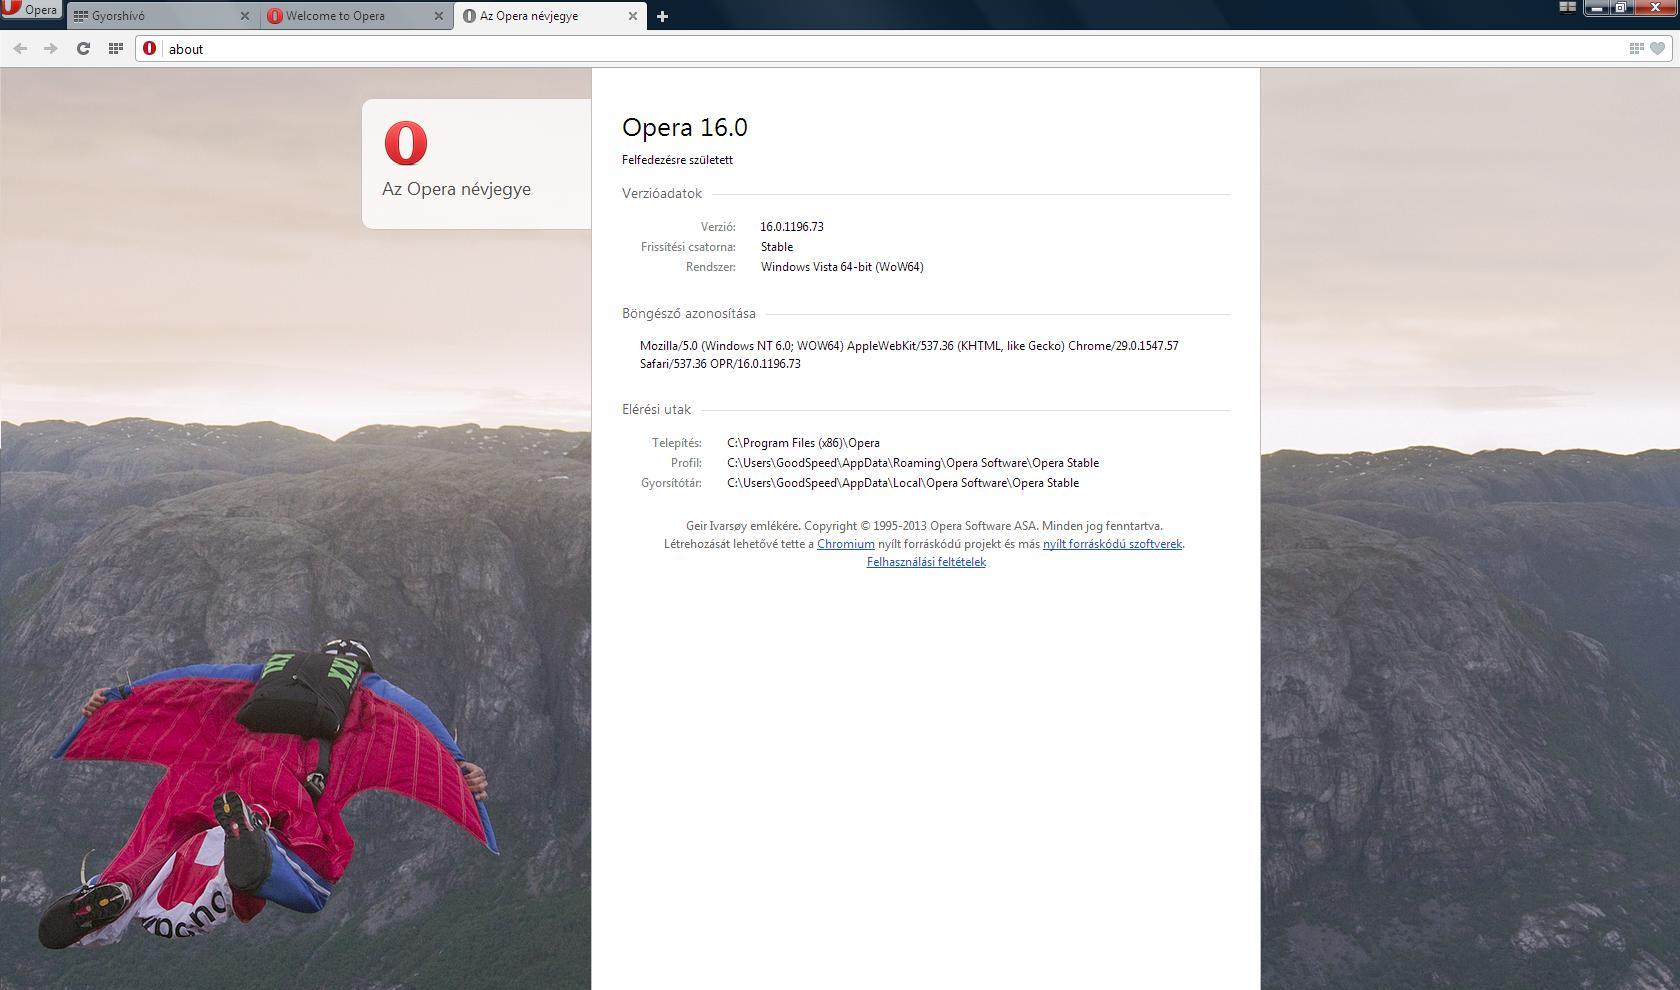Image resolution: width=1680 pixels, height=990 pixels.
Task: Click the version number 16.0.1196.73 value
Action: click(792, 227)
